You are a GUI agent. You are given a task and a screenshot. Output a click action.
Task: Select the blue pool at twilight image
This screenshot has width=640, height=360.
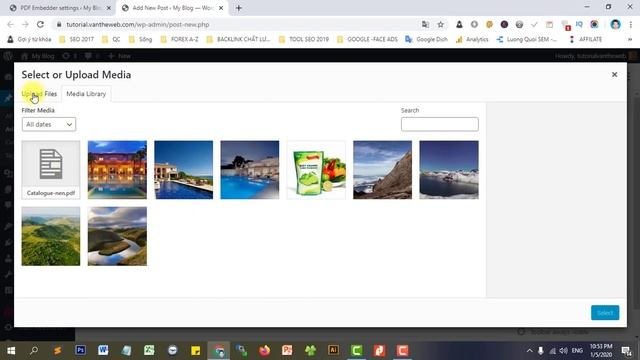click(250, 170)
